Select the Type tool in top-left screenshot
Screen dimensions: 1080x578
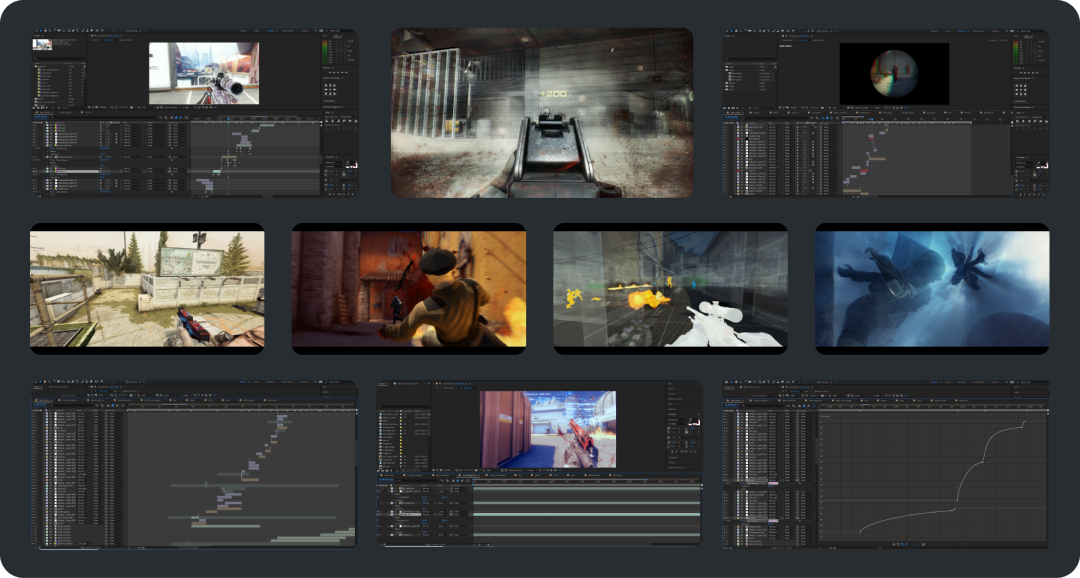click(x=77, y=30)
